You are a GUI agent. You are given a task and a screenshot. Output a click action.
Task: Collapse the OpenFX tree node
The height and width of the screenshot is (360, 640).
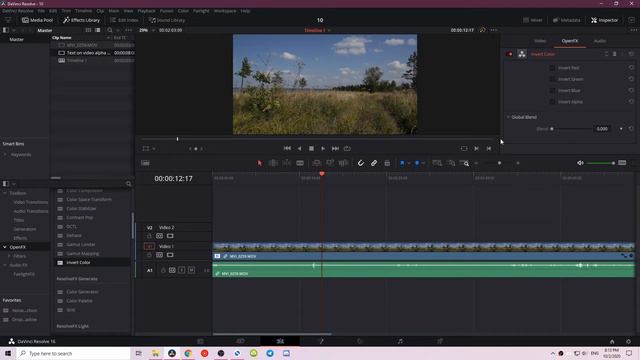pos(4,247)
